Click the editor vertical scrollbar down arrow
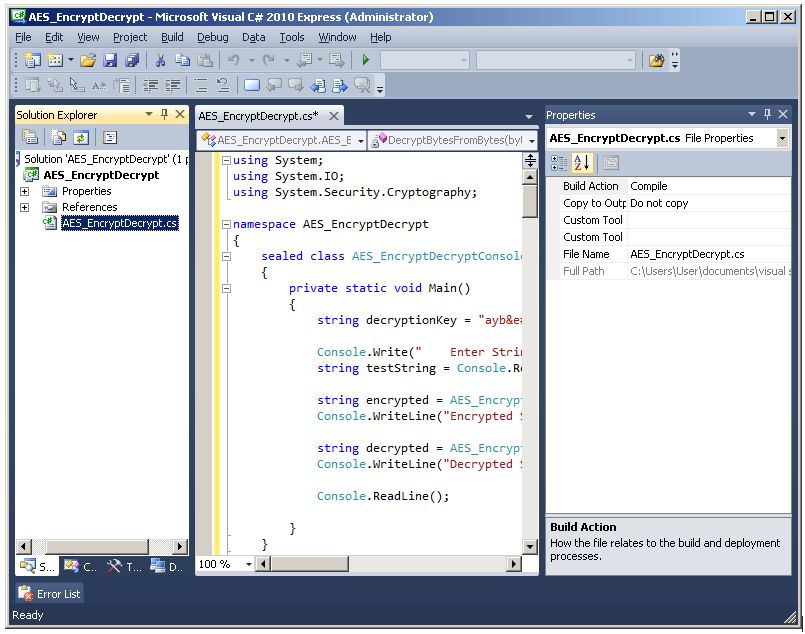 pos(530,547)
